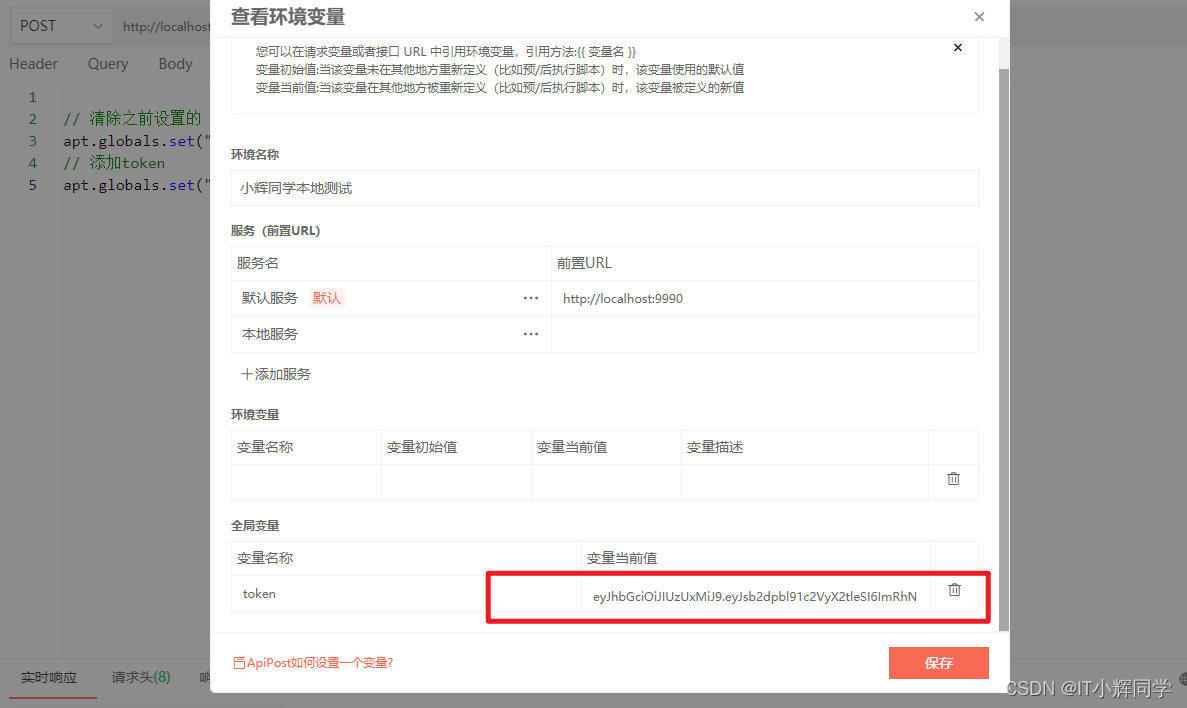Switch to the 请求头(8) tab

point(140,677)
